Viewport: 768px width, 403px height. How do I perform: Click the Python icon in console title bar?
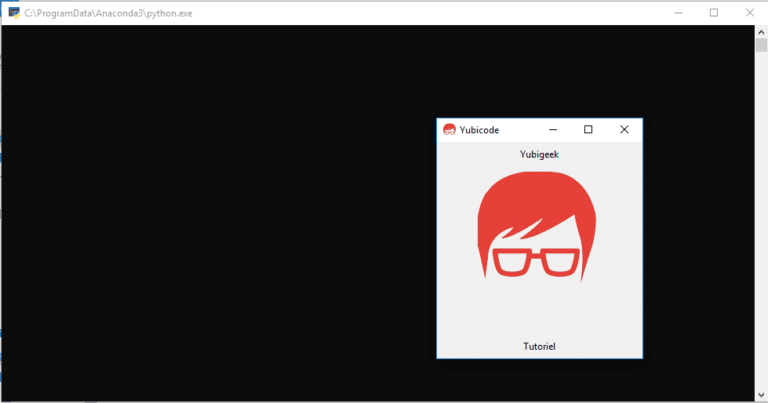point(14,13)
